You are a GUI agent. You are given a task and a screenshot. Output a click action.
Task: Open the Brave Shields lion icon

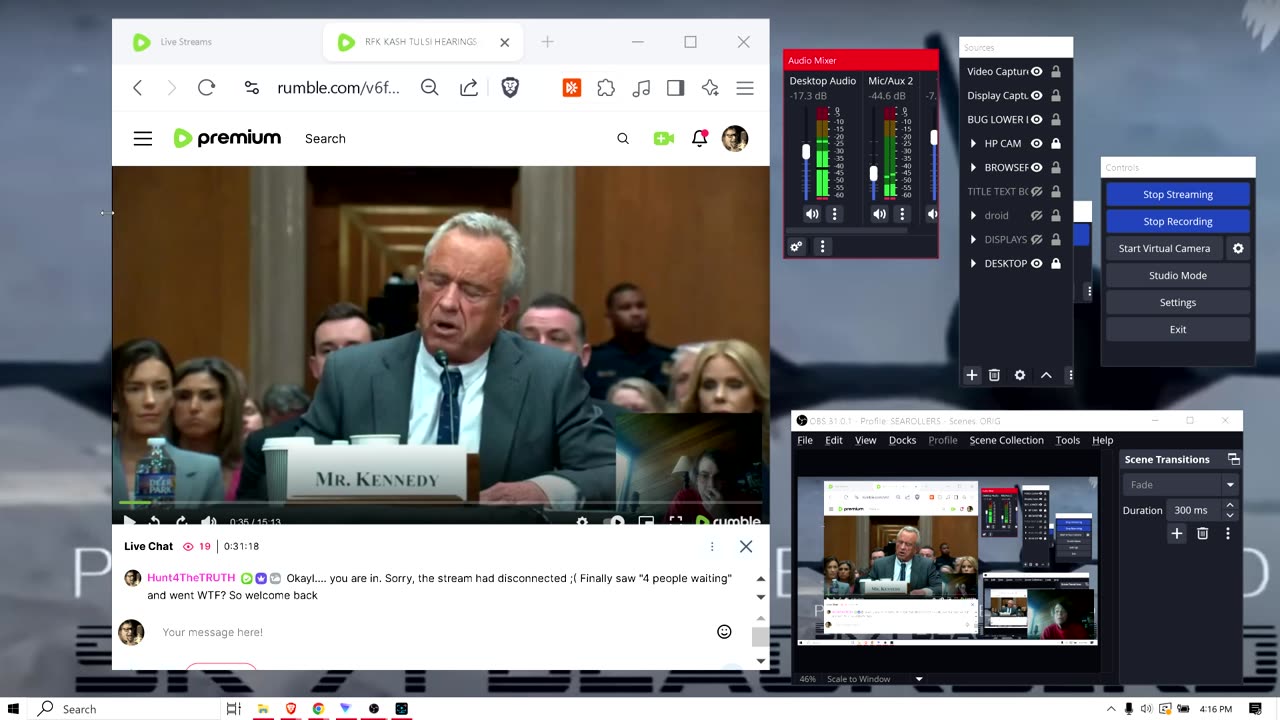pyautogui.click(x=510, y=88)
